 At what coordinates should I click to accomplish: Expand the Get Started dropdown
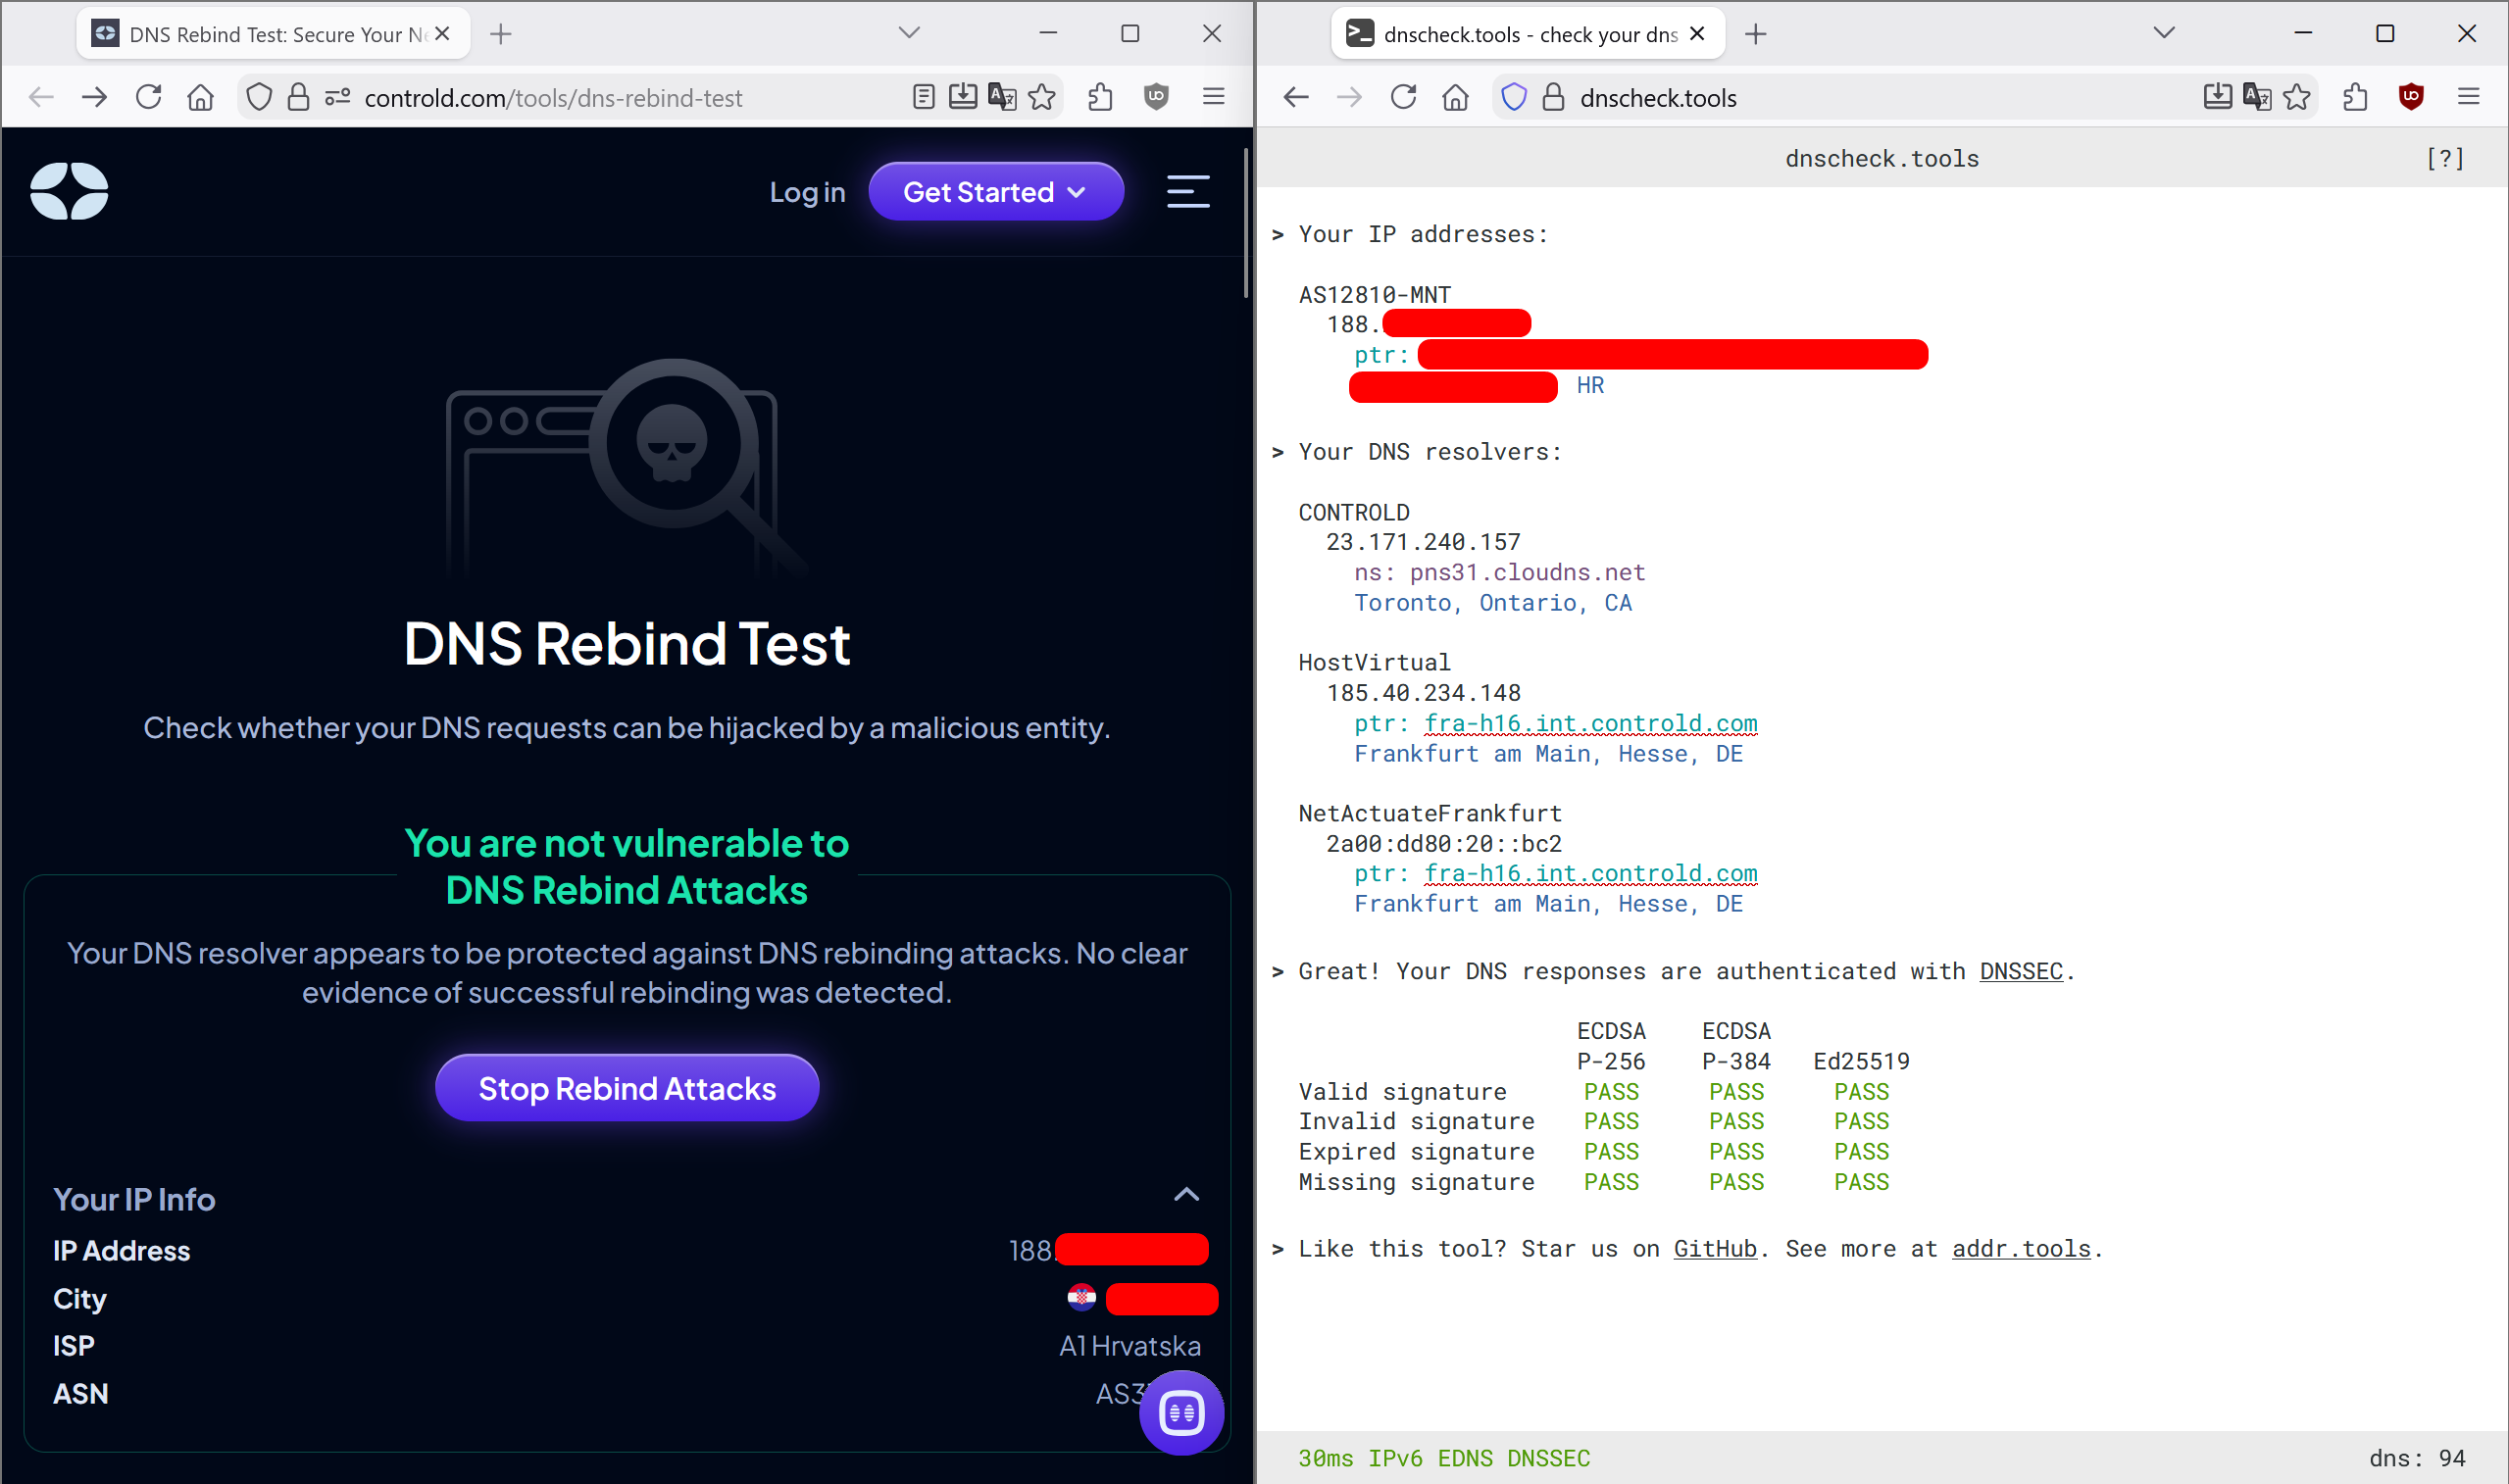coord(995,191)
